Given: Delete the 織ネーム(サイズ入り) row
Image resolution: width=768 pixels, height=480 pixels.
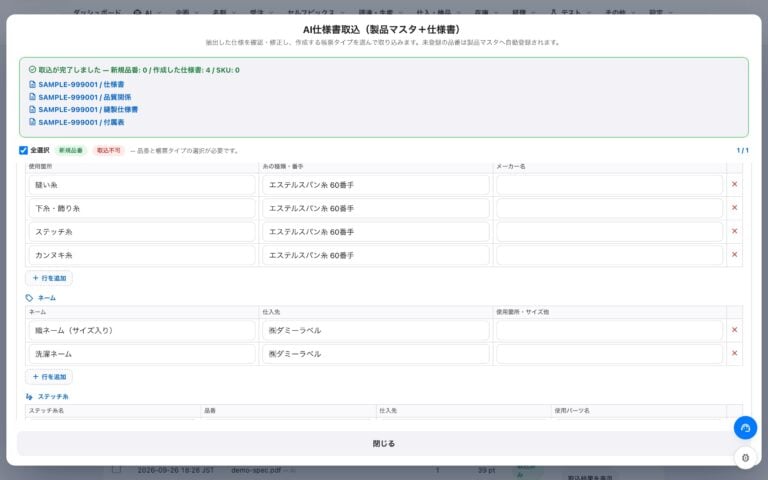Looking at the screenshot, I should 734,330.
